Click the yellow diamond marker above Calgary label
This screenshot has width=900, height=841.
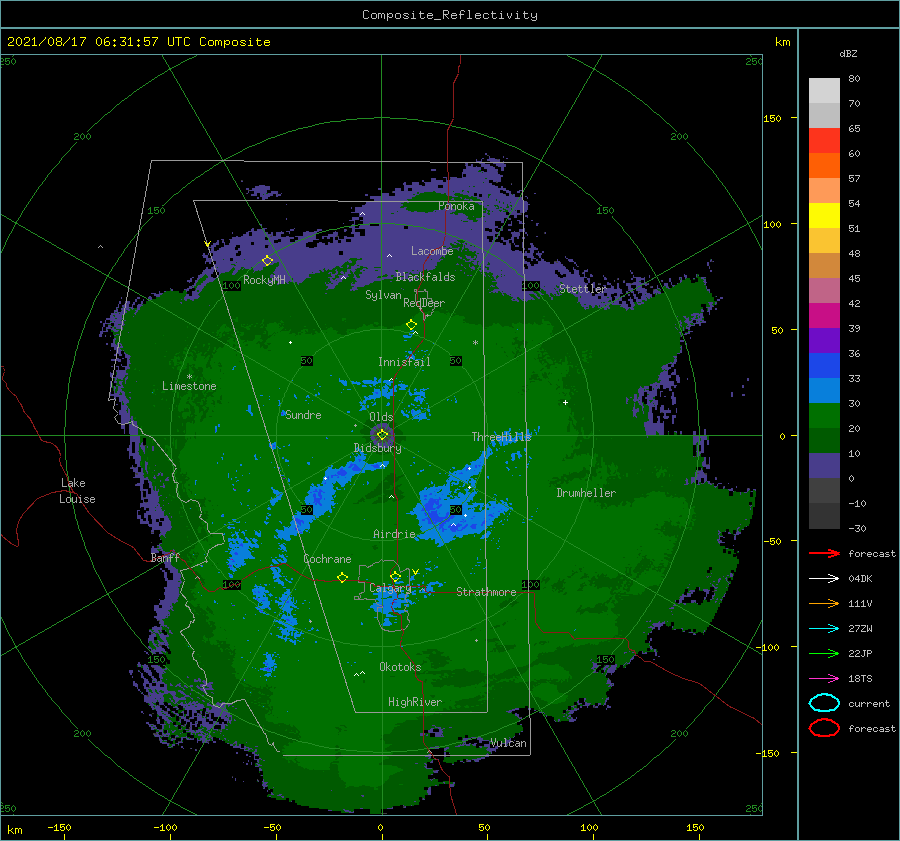(x=395, y=576)
